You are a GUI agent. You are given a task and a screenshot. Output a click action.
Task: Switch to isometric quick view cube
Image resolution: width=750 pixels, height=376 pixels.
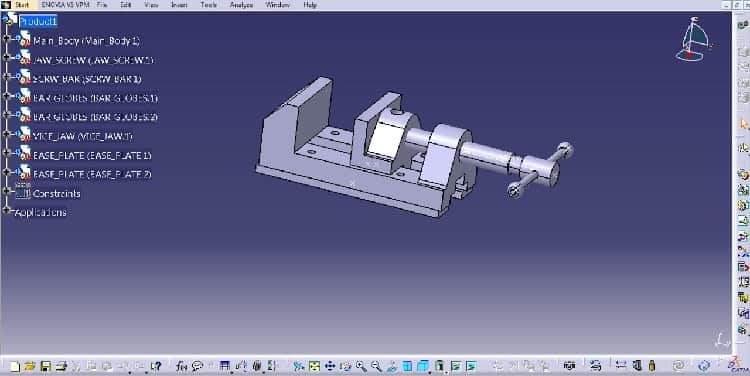tap(423, 366)
